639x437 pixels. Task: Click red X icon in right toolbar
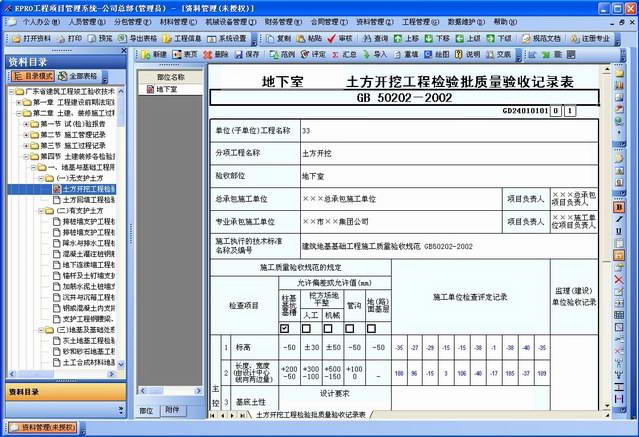(619, 280)
